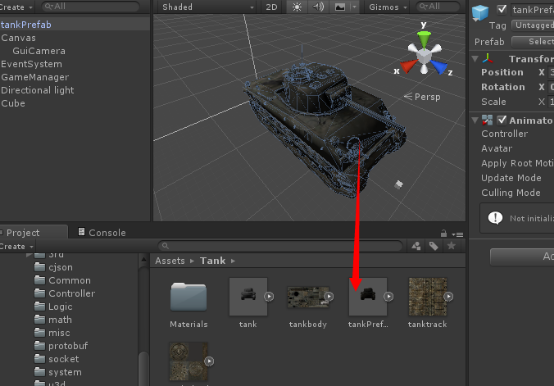554x386 pixels.
Task: Open hierarchy Create dropdown
Action: [16, 7]
